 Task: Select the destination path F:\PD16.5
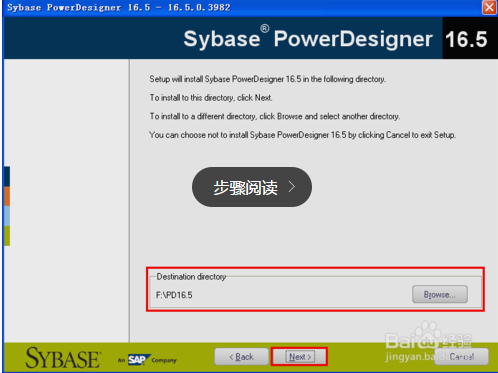click(x=174, y=295)
